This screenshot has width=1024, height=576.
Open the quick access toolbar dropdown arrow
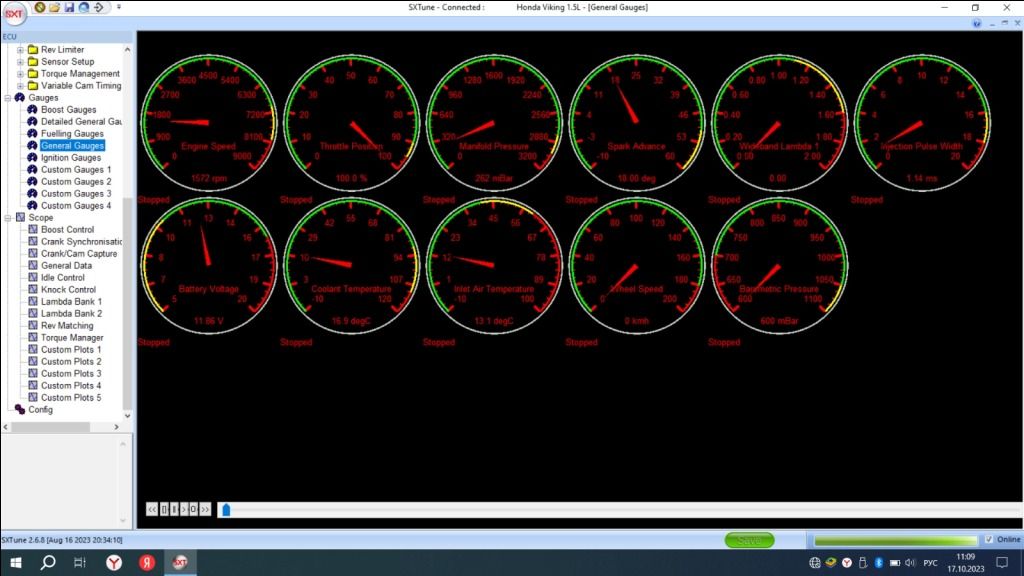119,7
